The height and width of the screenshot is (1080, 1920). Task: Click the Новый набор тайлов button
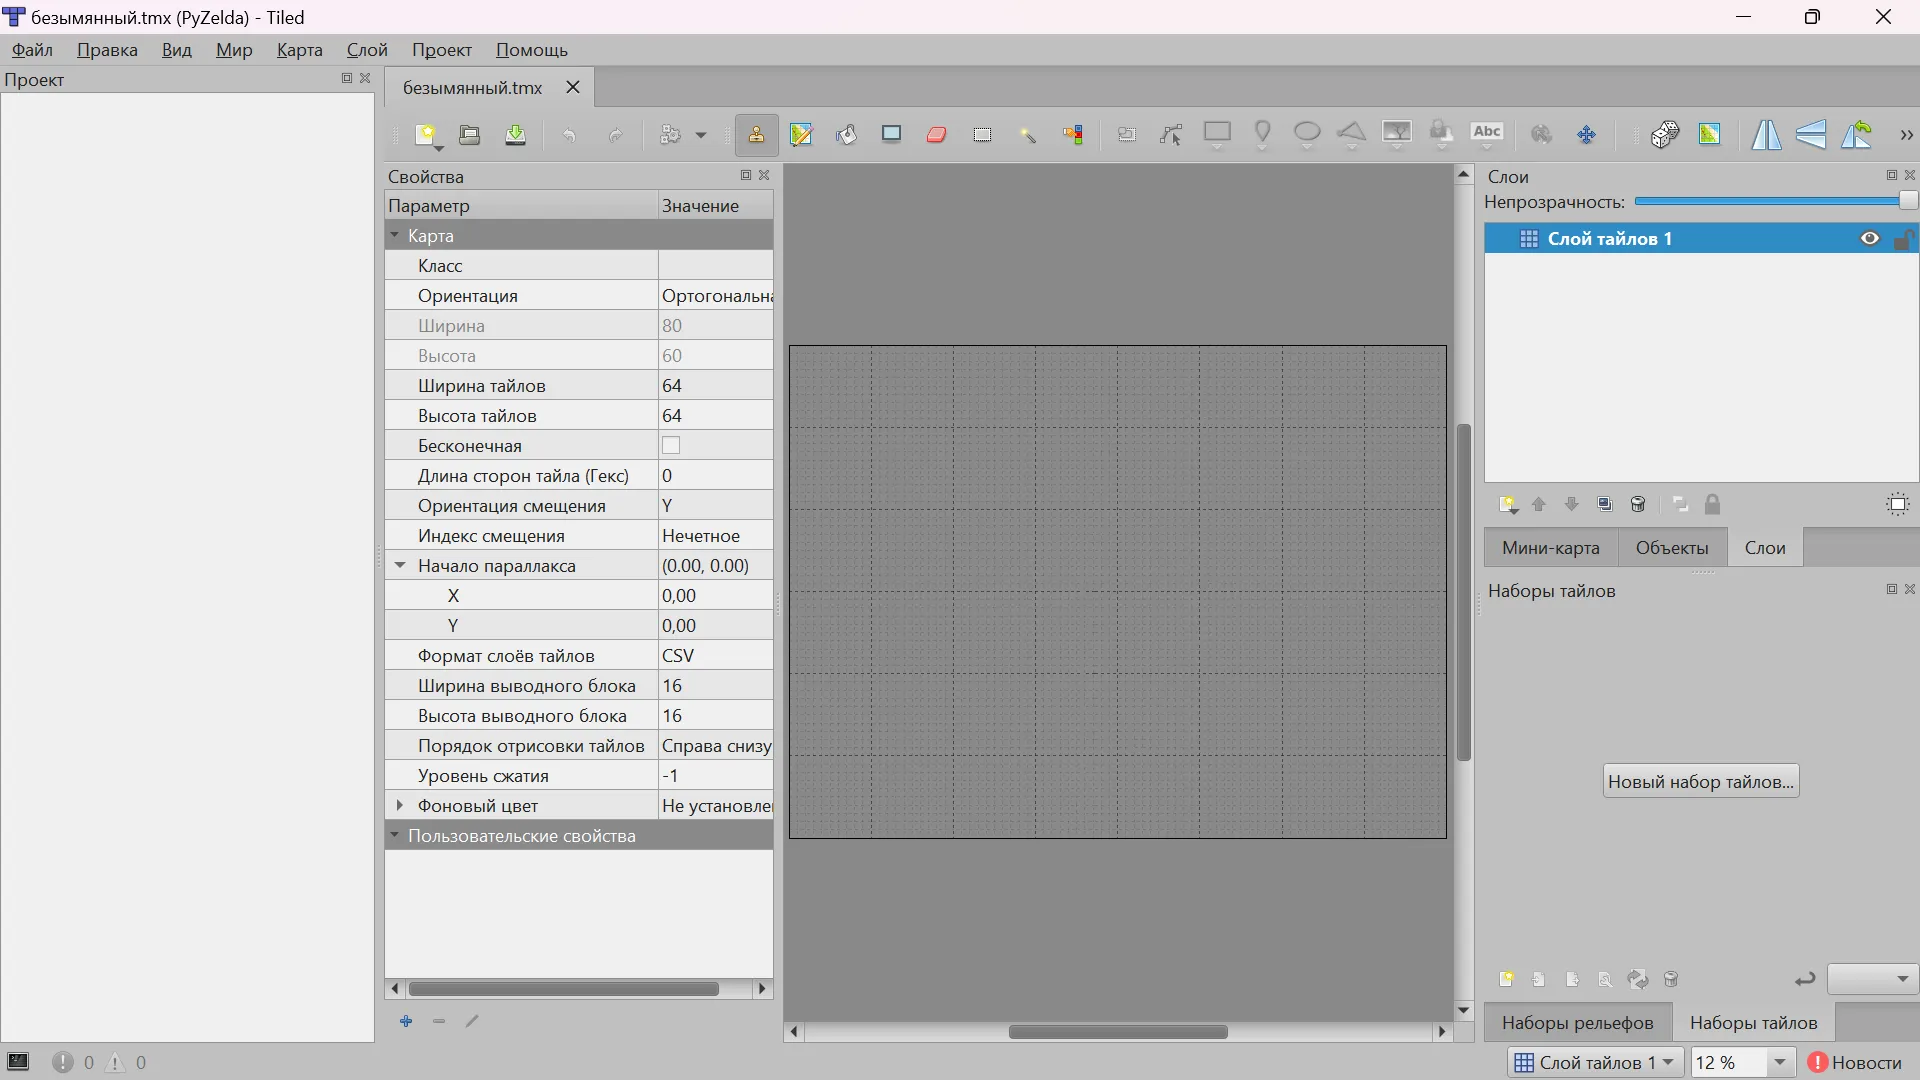point(1700,782)
